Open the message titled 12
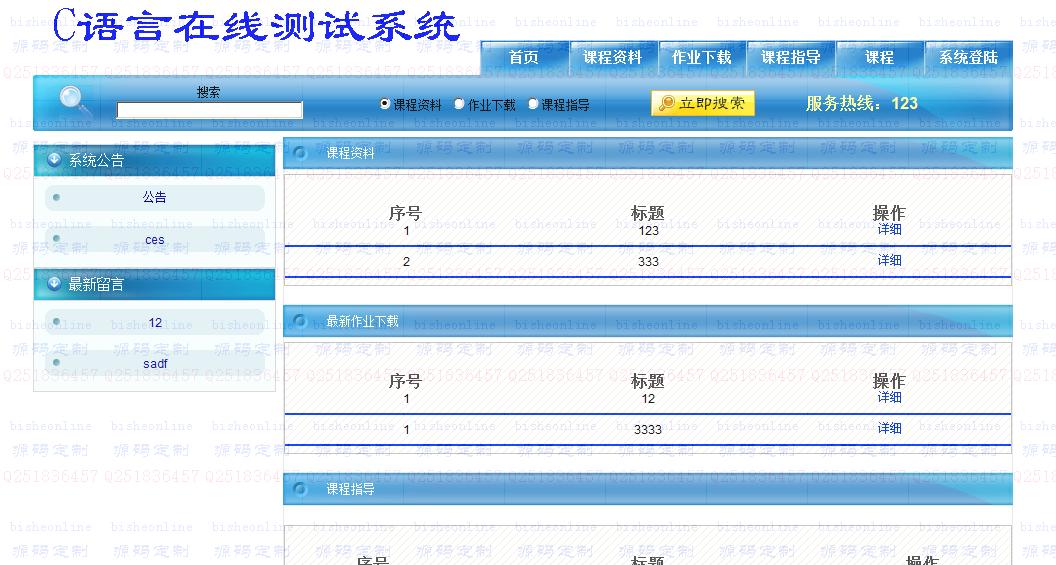 click(155, 323)
